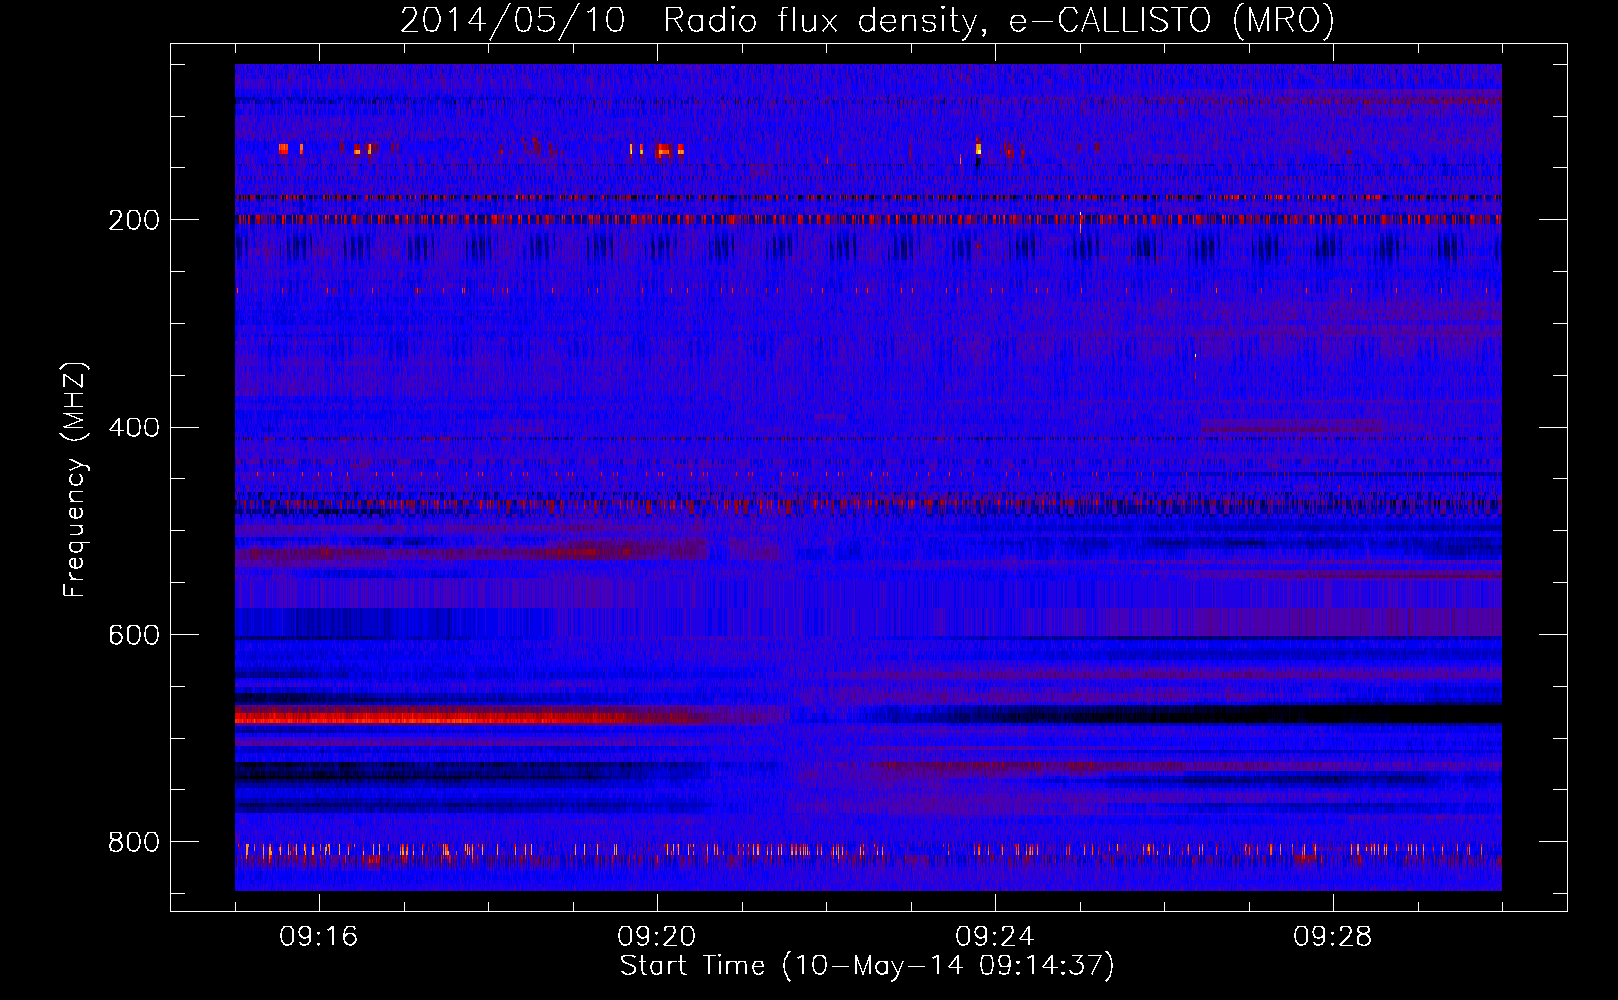The width and height of the screenshot is (1618, 1000).
Task: Click the 200 frequency tick label
Action: coord(133,220)
